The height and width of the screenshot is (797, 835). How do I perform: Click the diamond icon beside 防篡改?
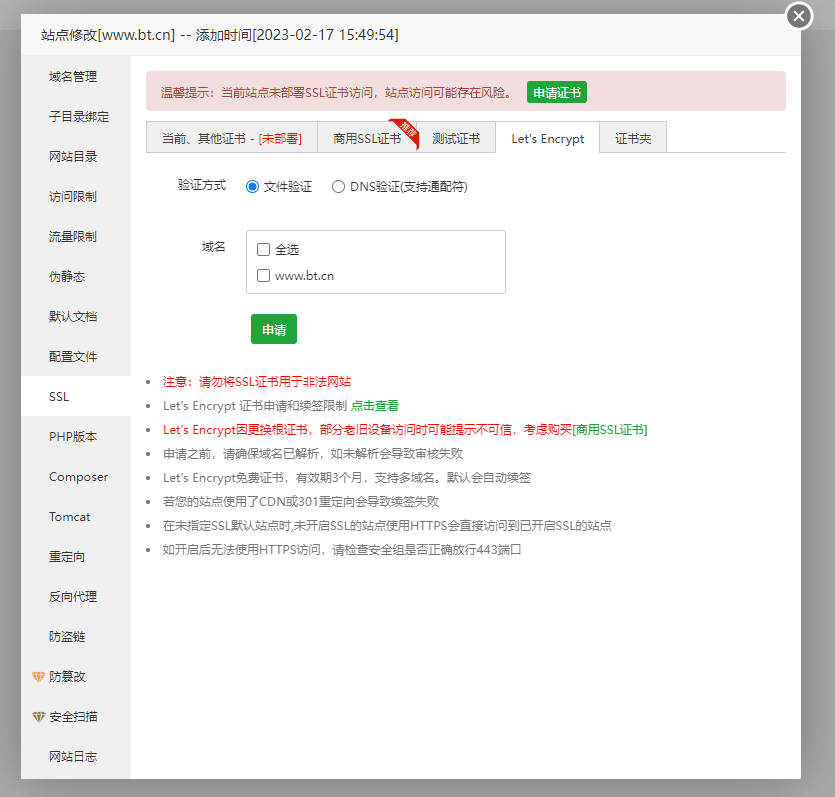(x=39, y=677)
